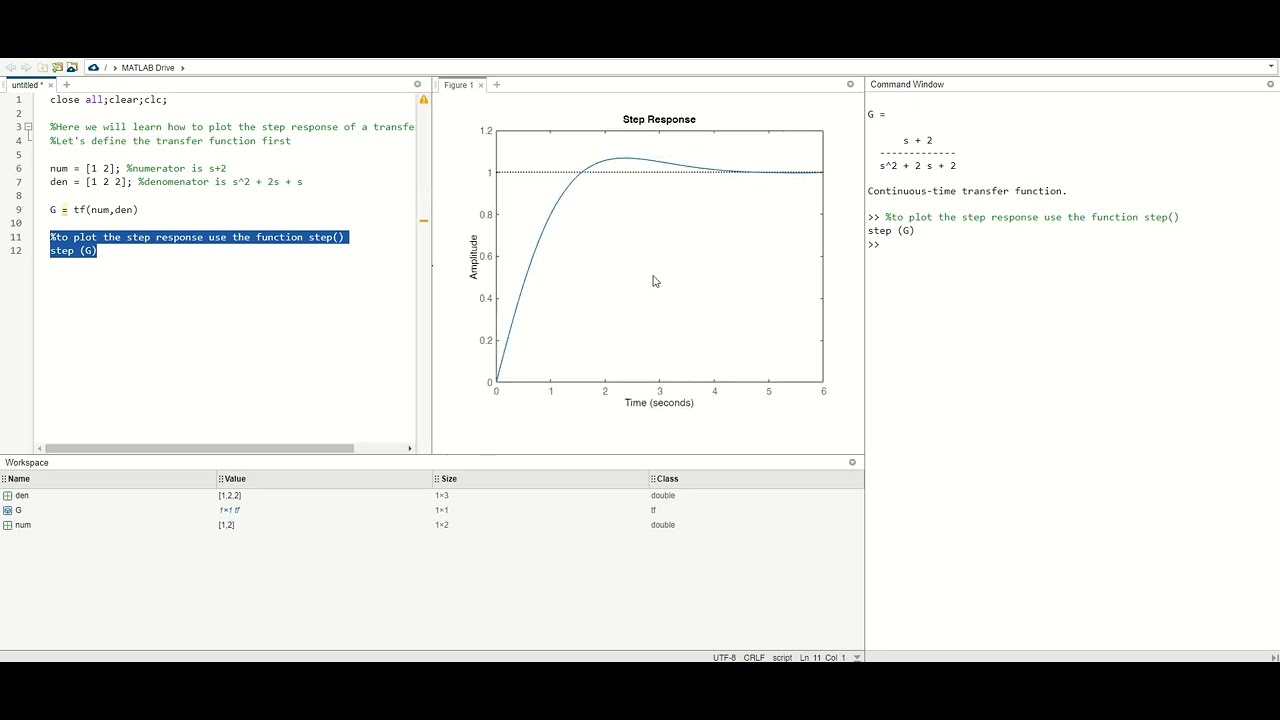
Task: Click the Browse for folder icon
Action: 57,67
